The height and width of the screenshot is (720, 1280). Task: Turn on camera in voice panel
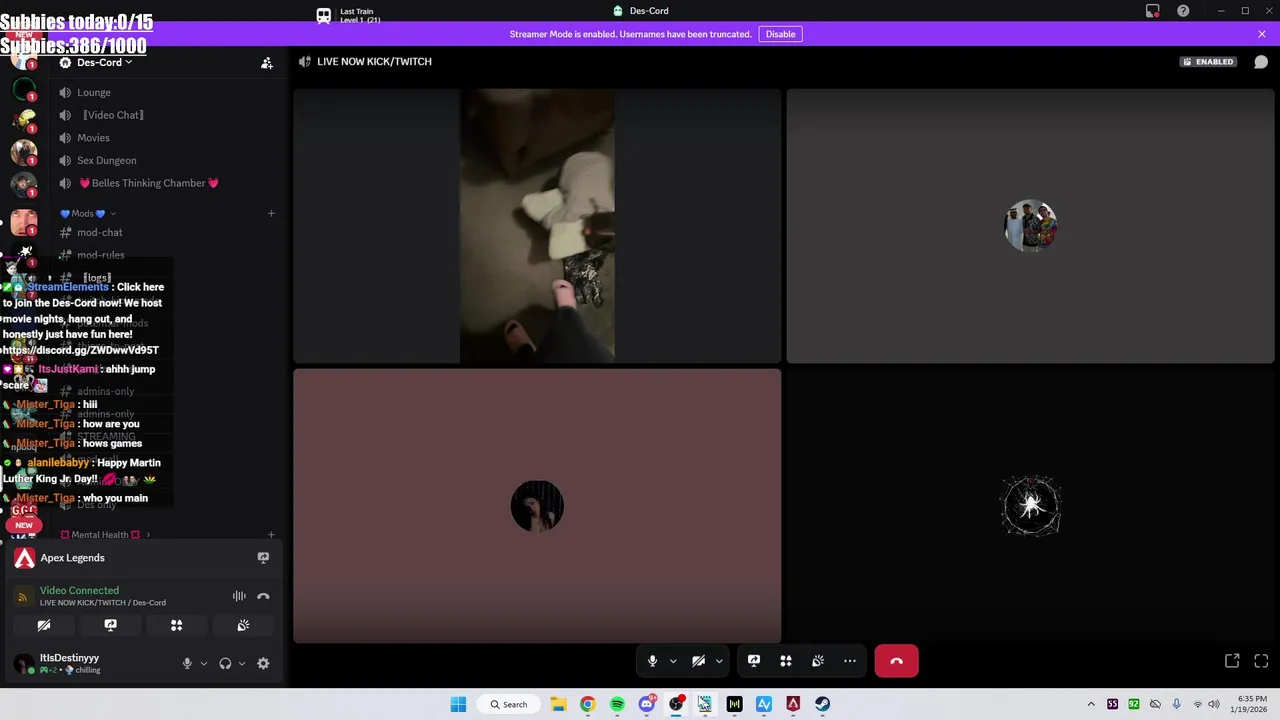pos(44,625)
